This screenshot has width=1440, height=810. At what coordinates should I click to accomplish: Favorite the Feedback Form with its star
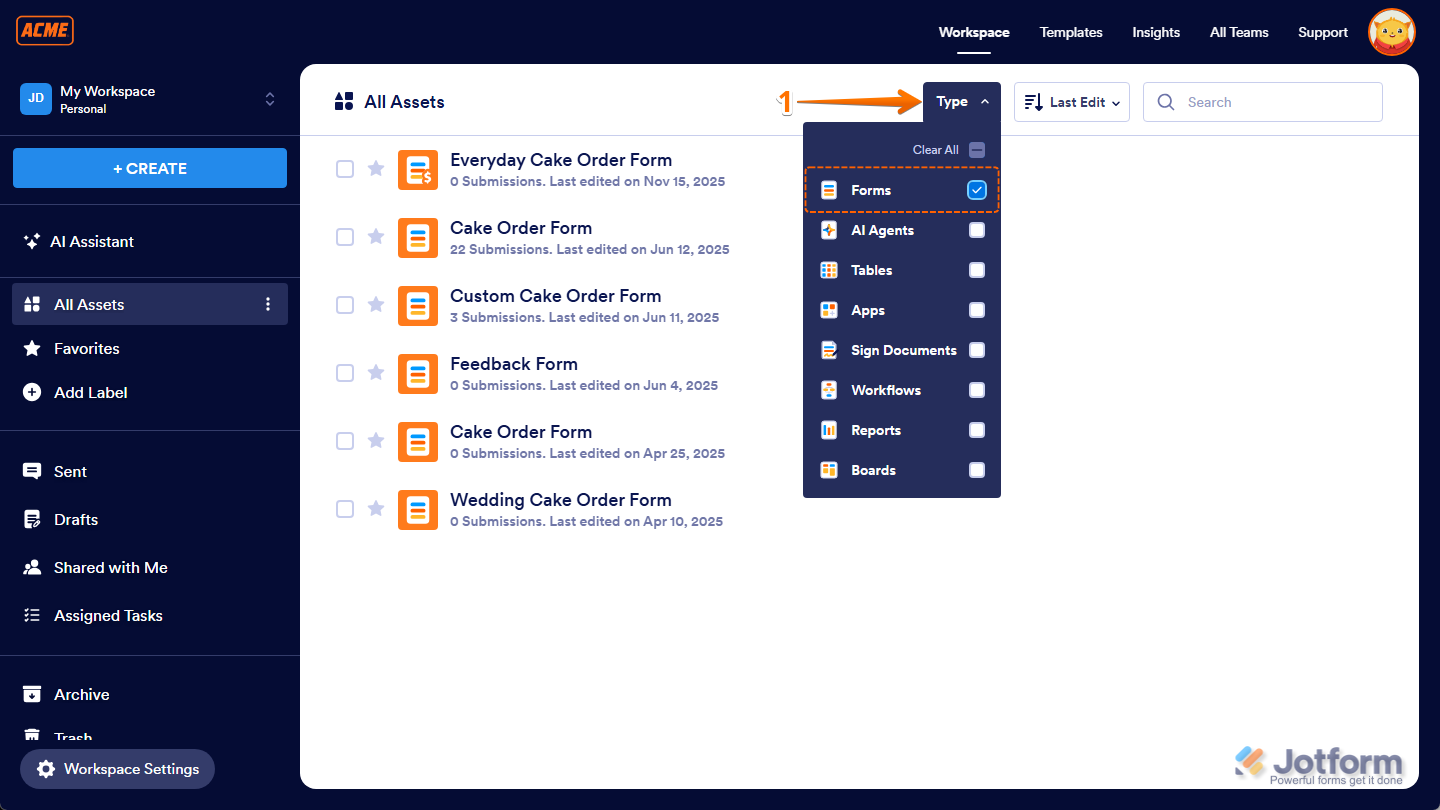[375, 372]
